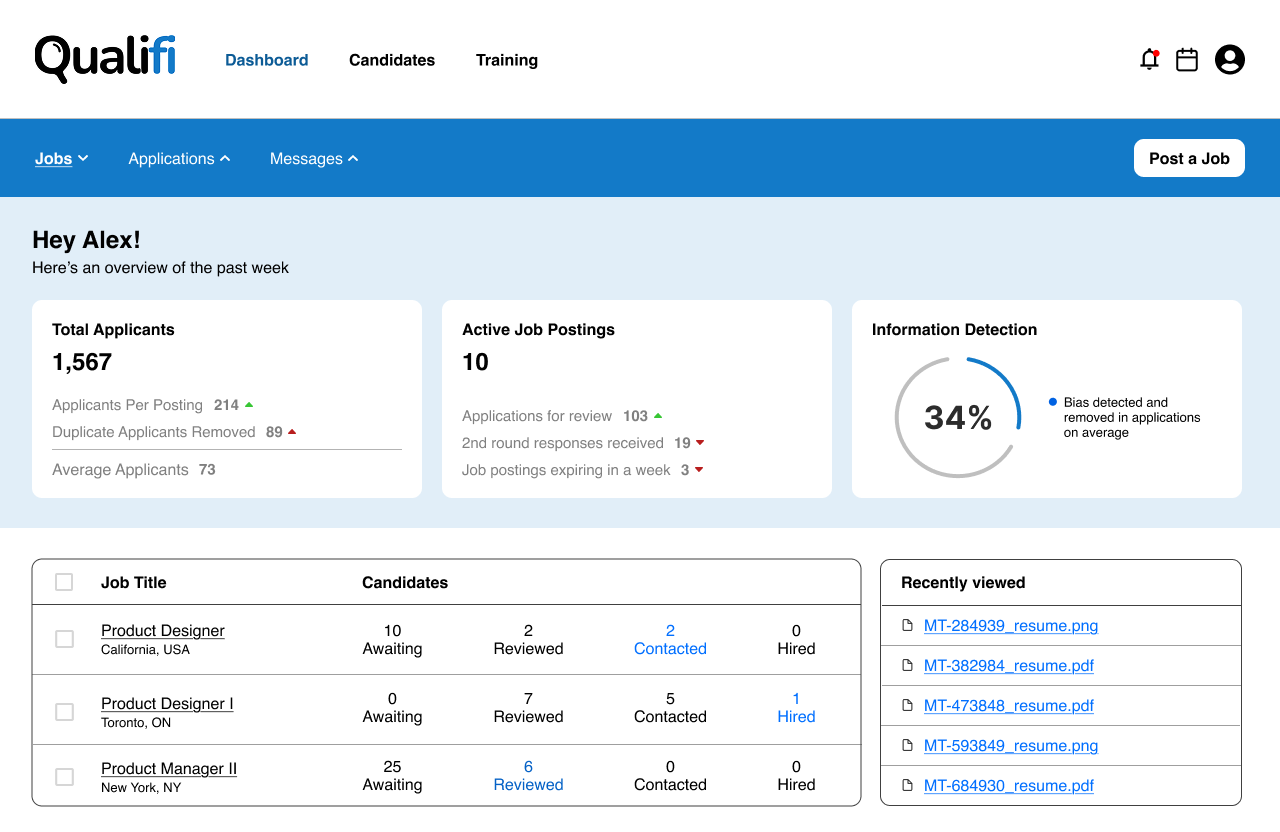Click file icon beside MT-684930_resume.pdf
The image size is (1280, 832).
coord(908,786)
